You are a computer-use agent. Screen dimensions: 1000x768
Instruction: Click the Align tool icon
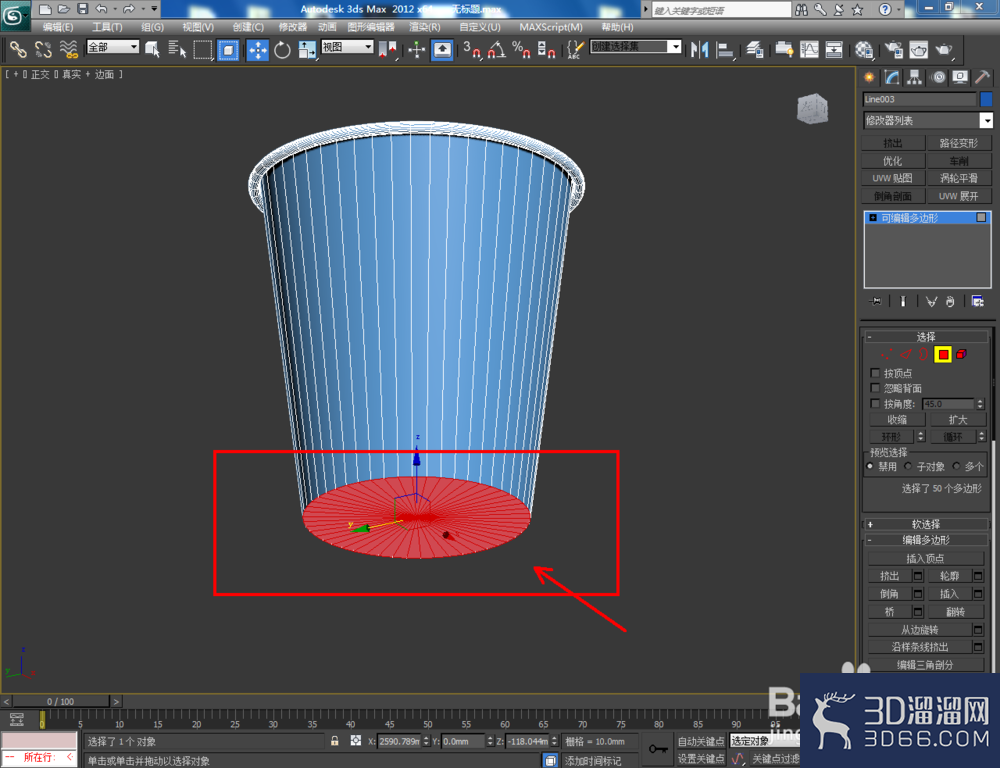724,49
